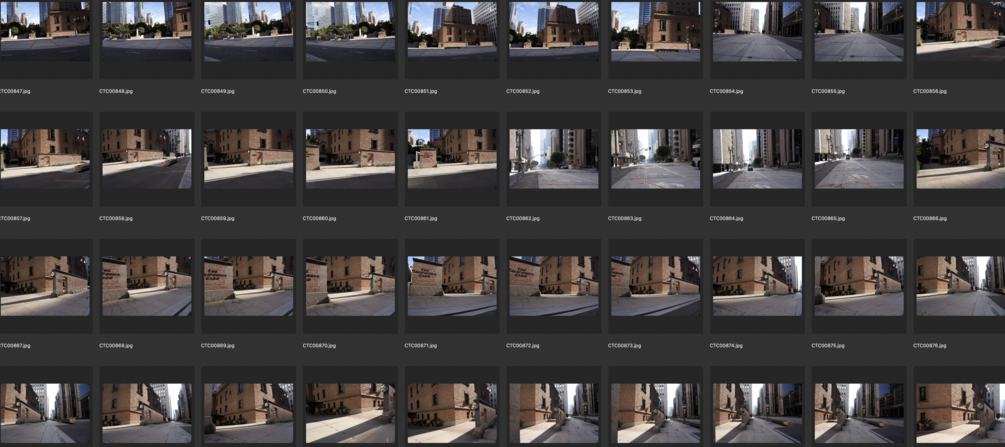Select the CTC00875.jpg thumbnail image
Image resolution: width=1005 pixels, height=447 pixels.
click(859, 286)
